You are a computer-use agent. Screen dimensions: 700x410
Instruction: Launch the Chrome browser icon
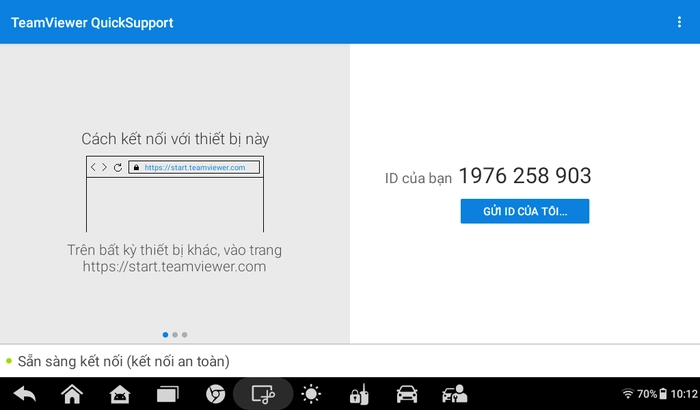pos(215,394)
